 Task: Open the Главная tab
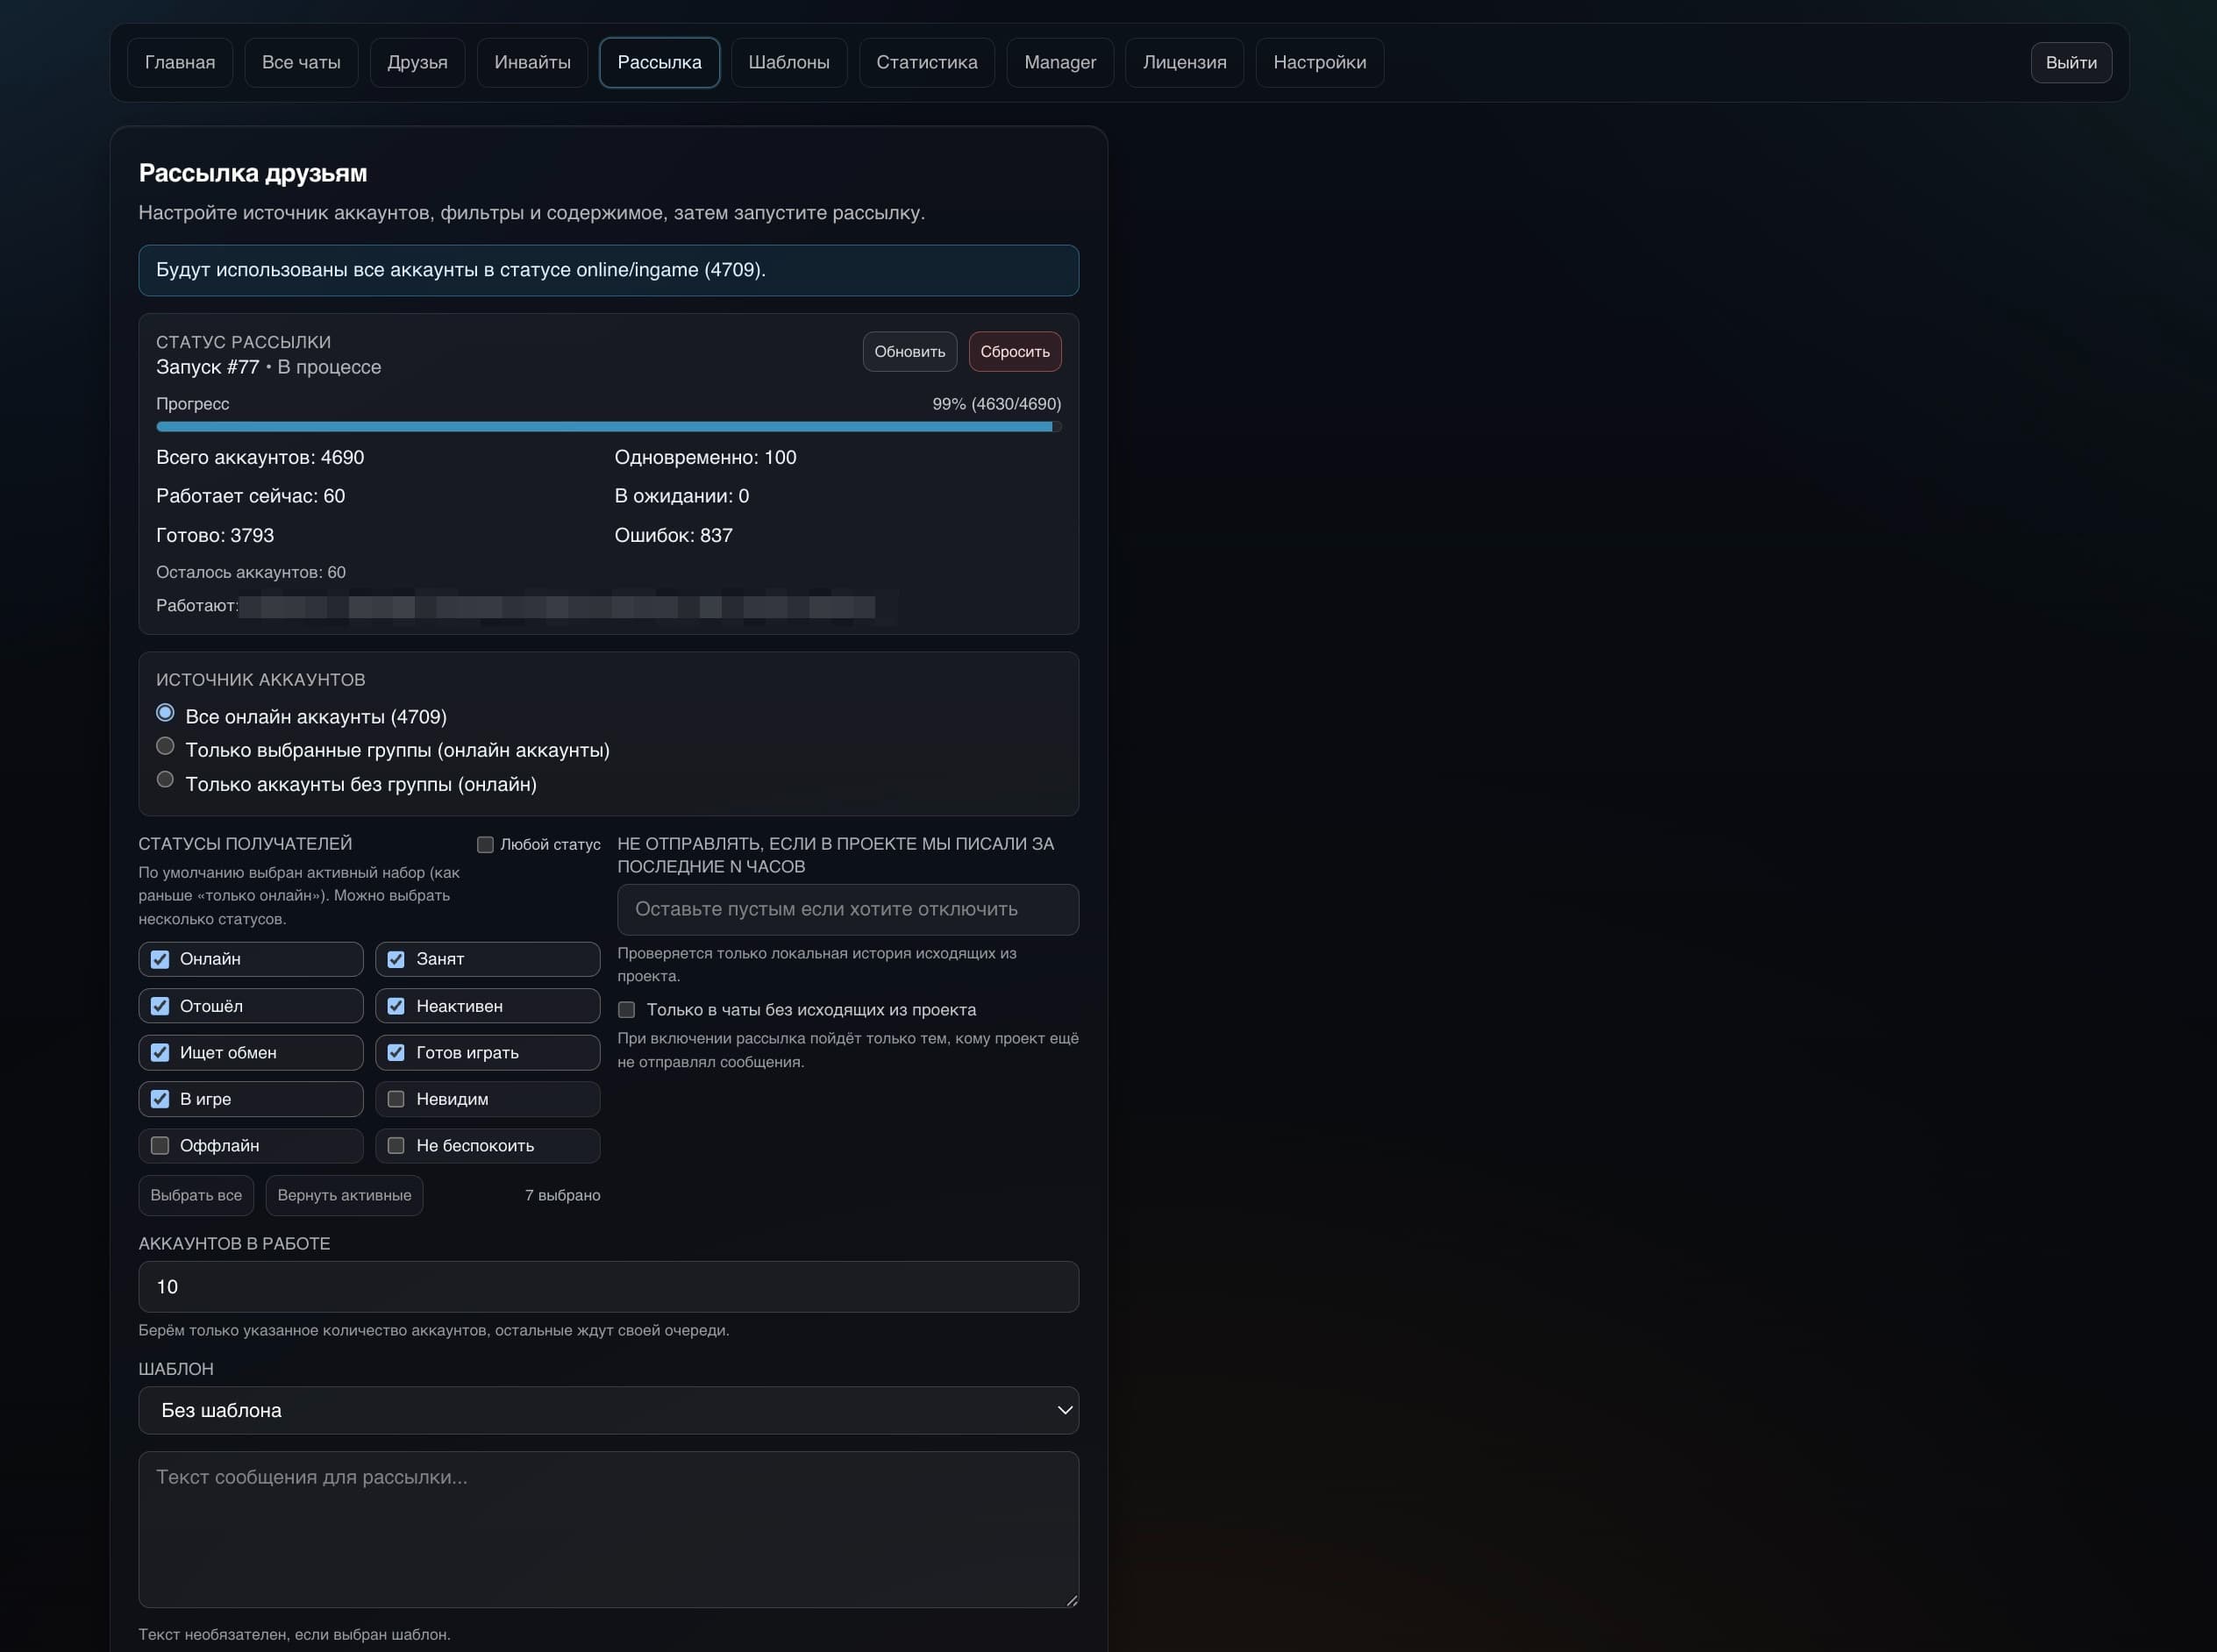point(180,62)
